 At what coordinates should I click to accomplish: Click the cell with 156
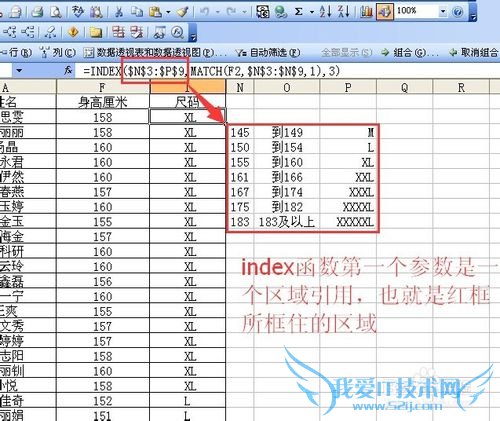[103, 281]
